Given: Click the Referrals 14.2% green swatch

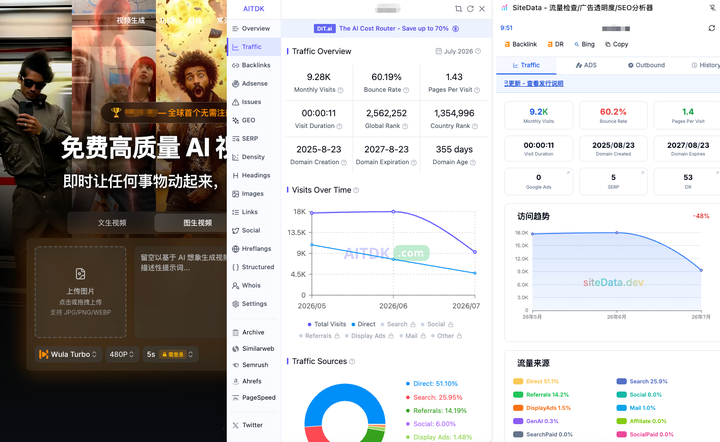Looking at the screenshot, I should pyautogui.click(x=518, y=395).
